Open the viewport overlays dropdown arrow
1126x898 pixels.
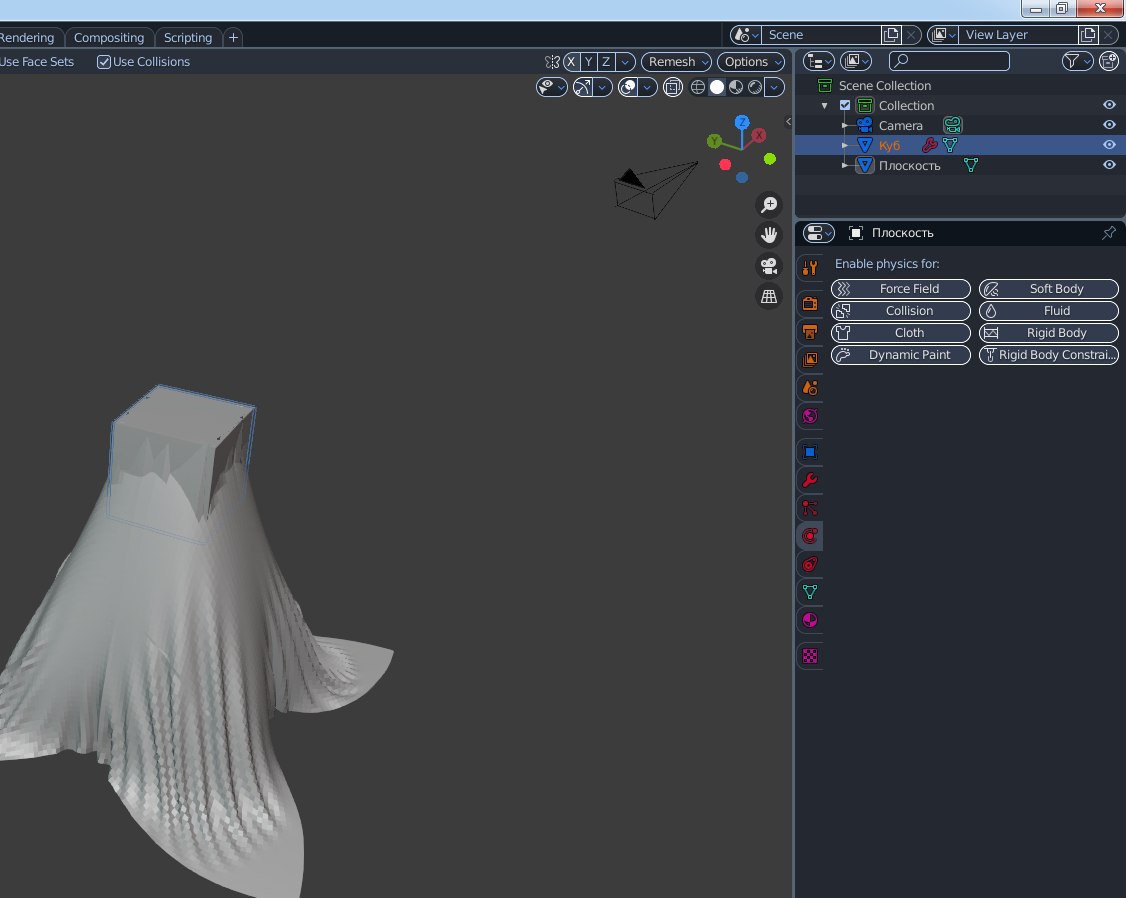(648, 88)
